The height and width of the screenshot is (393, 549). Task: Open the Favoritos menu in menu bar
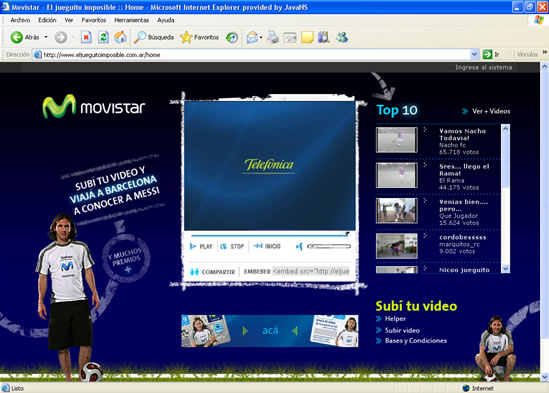94,20
